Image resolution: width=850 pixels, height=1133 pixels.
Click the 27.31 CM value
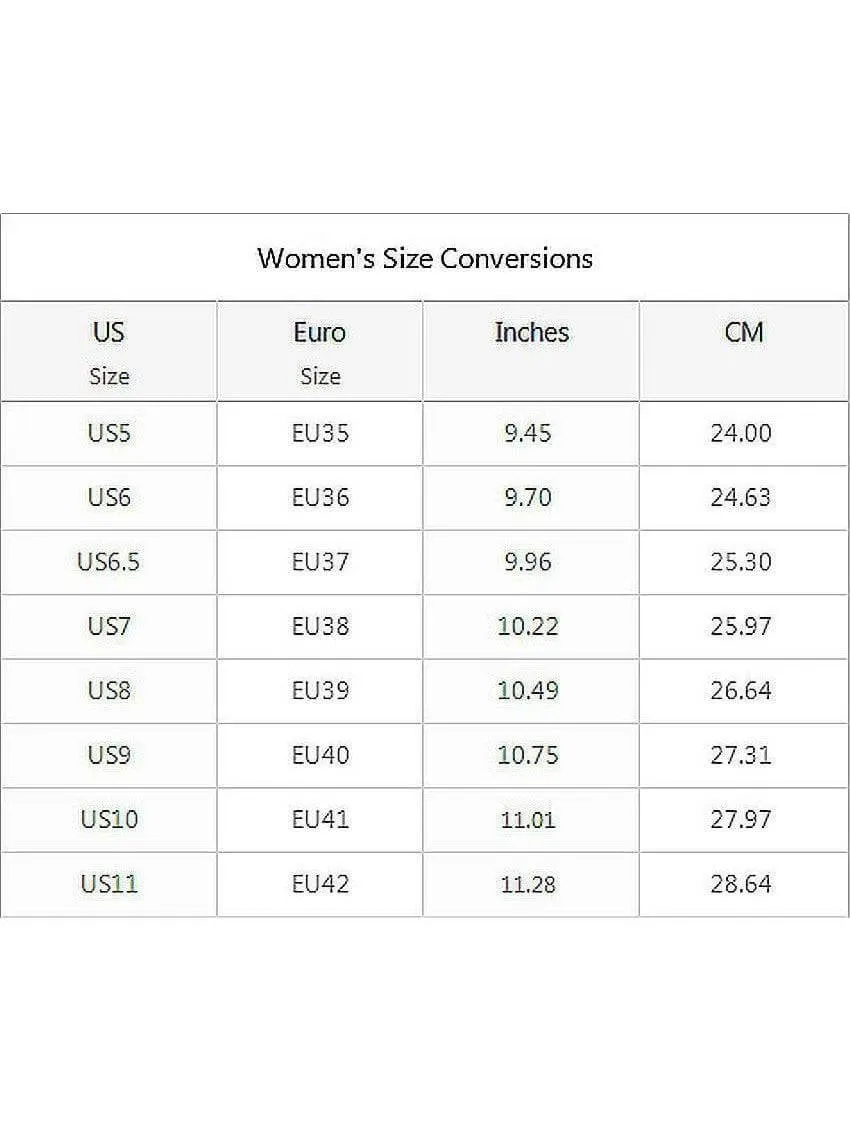[741, 755]
